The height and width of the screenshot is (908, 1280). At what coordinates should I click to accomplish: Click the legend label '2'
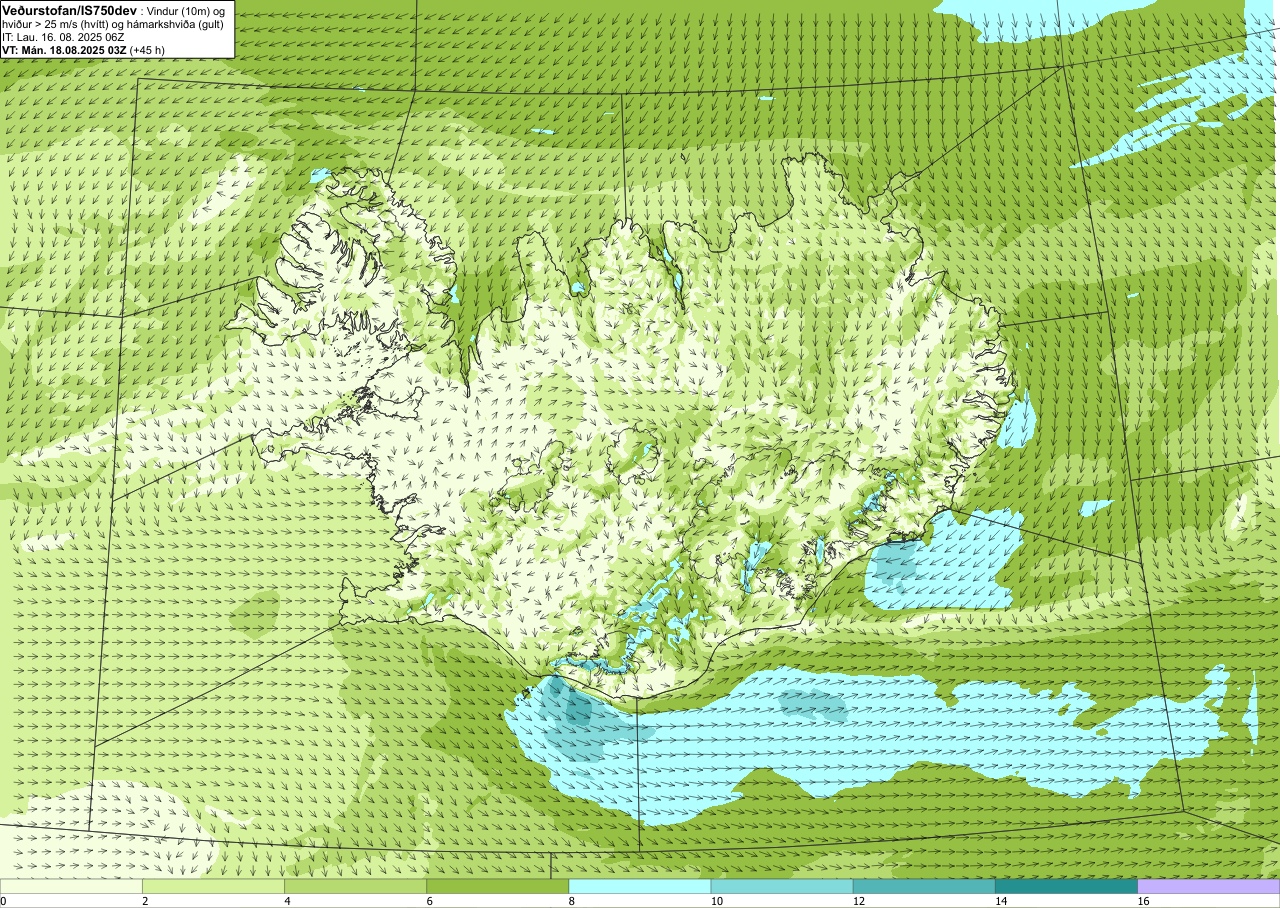pyautogui.click(x=145, y=901)
